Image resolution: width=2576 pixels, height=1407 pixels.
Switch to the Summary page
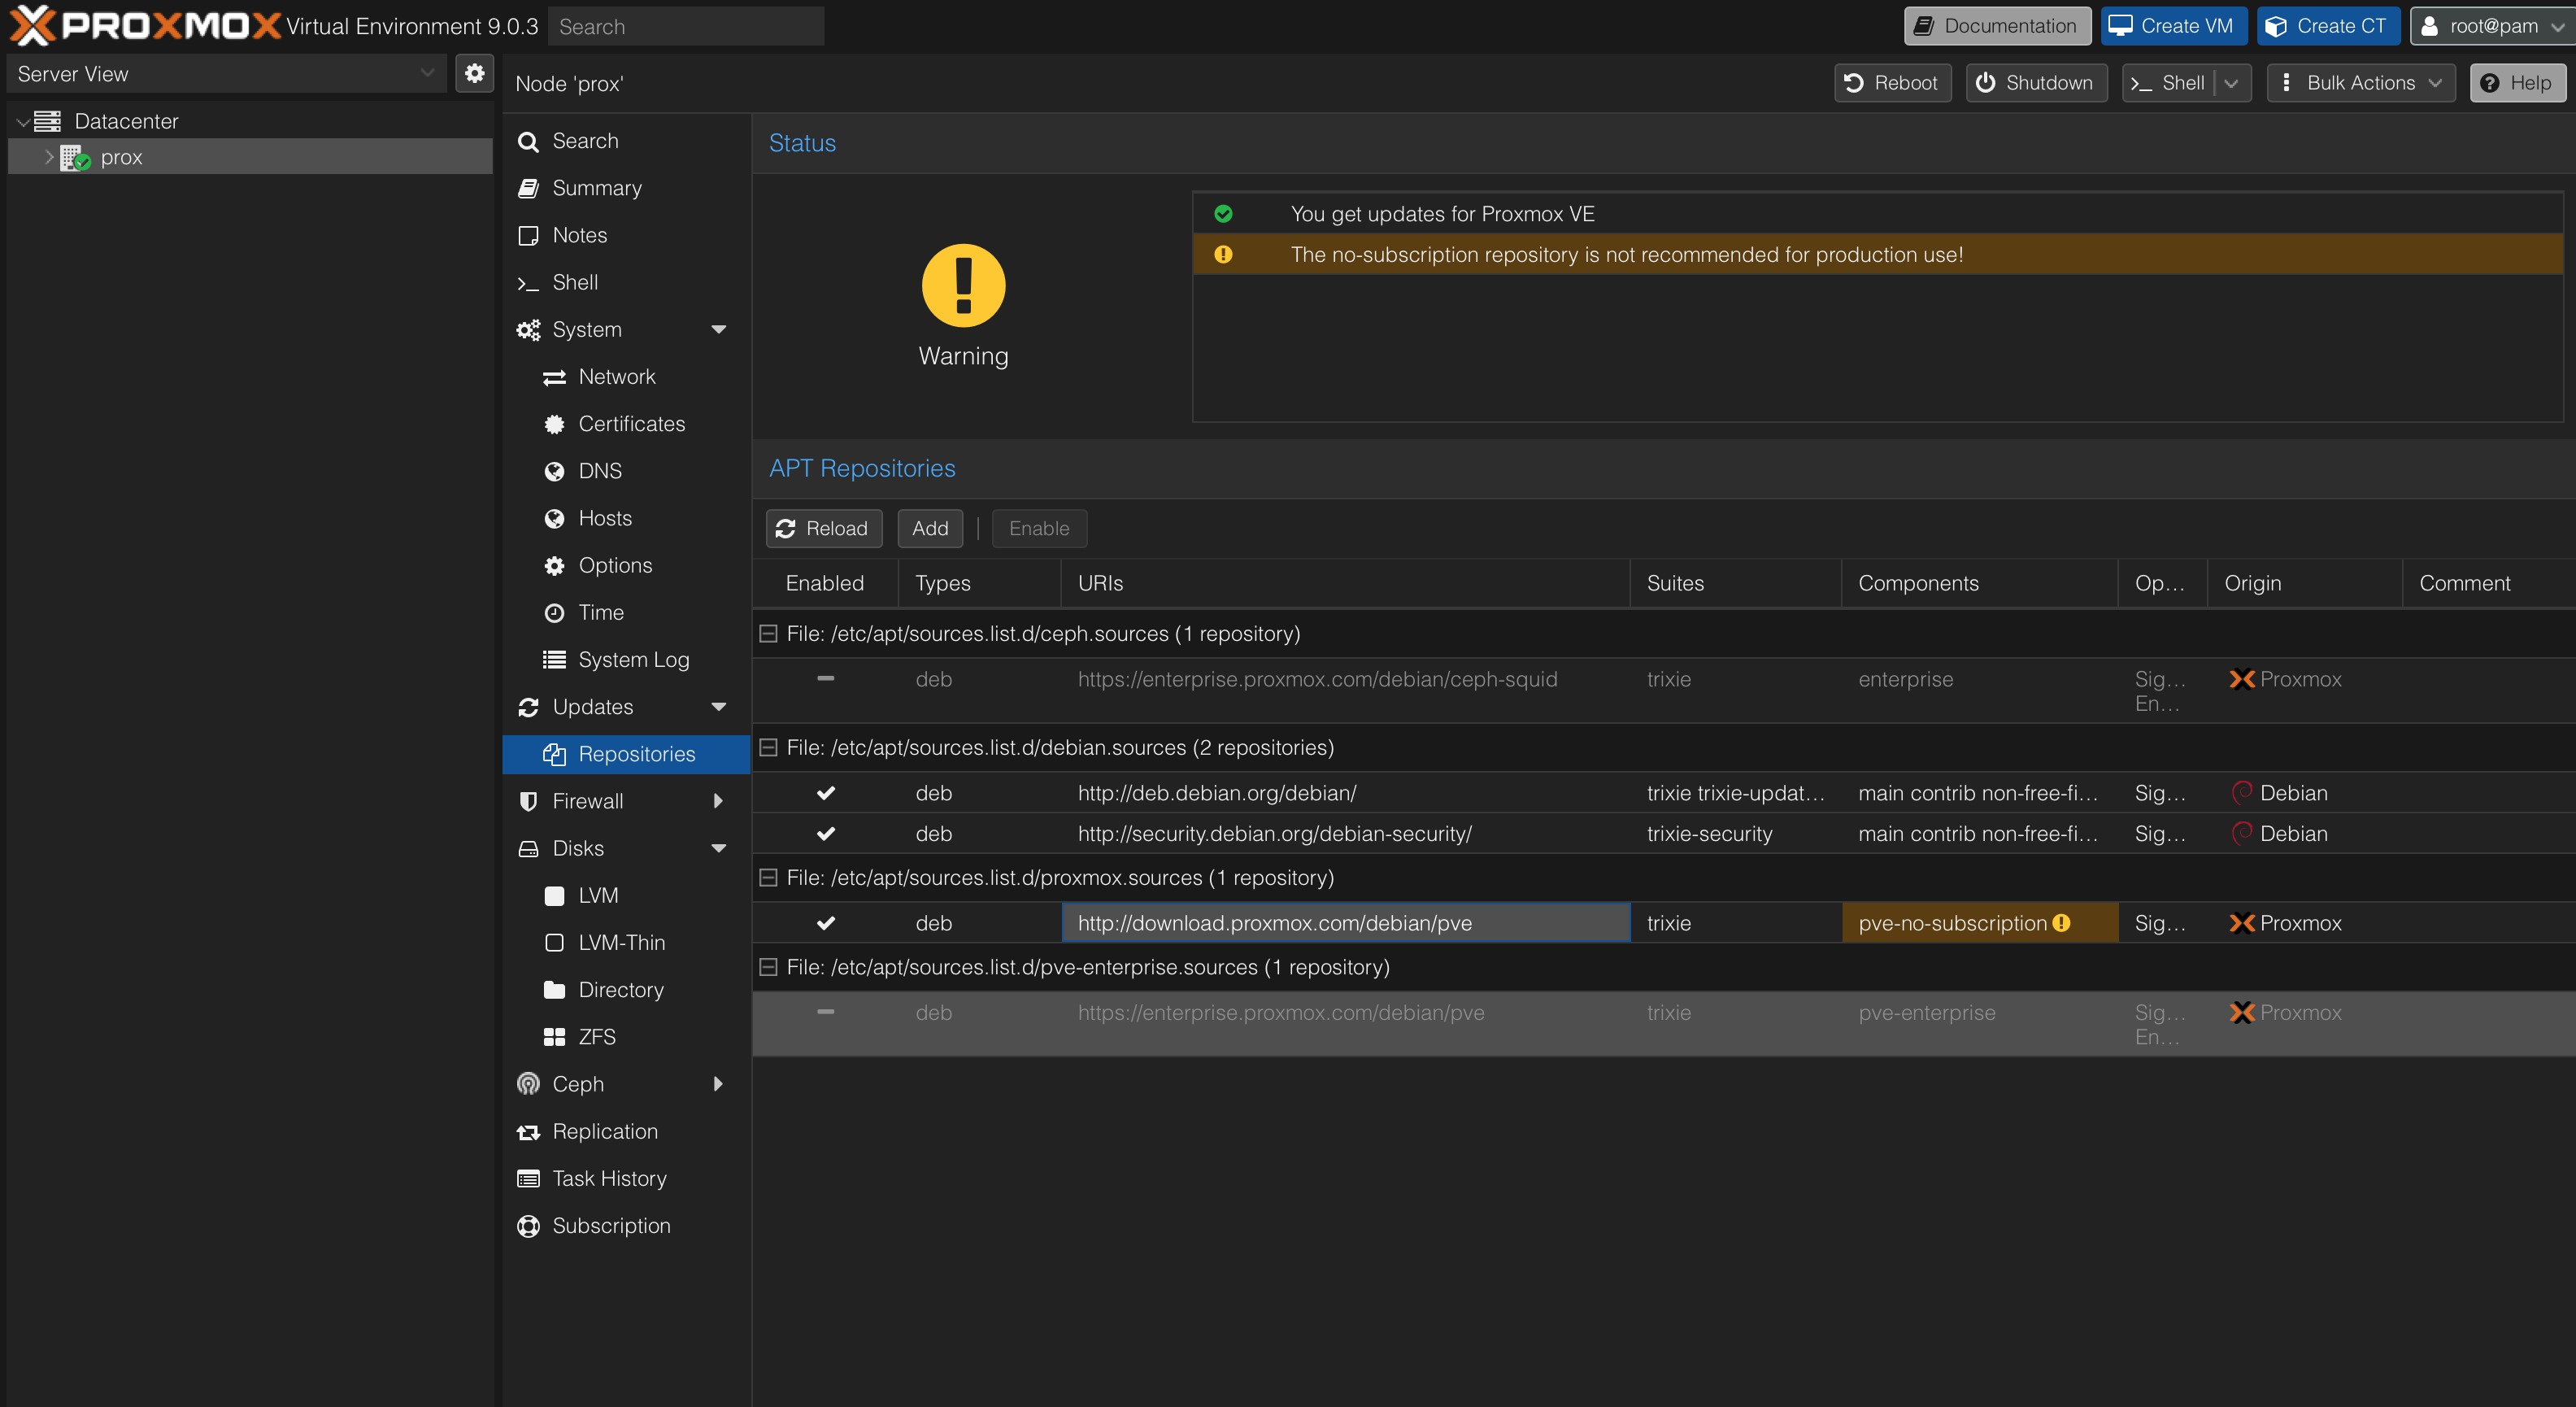[x=597, y=188]
